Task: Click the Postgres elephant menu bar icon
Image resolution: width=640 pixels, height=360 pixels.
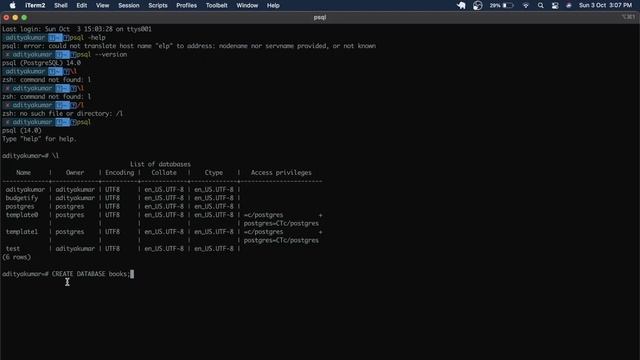Action: point(461,5)
